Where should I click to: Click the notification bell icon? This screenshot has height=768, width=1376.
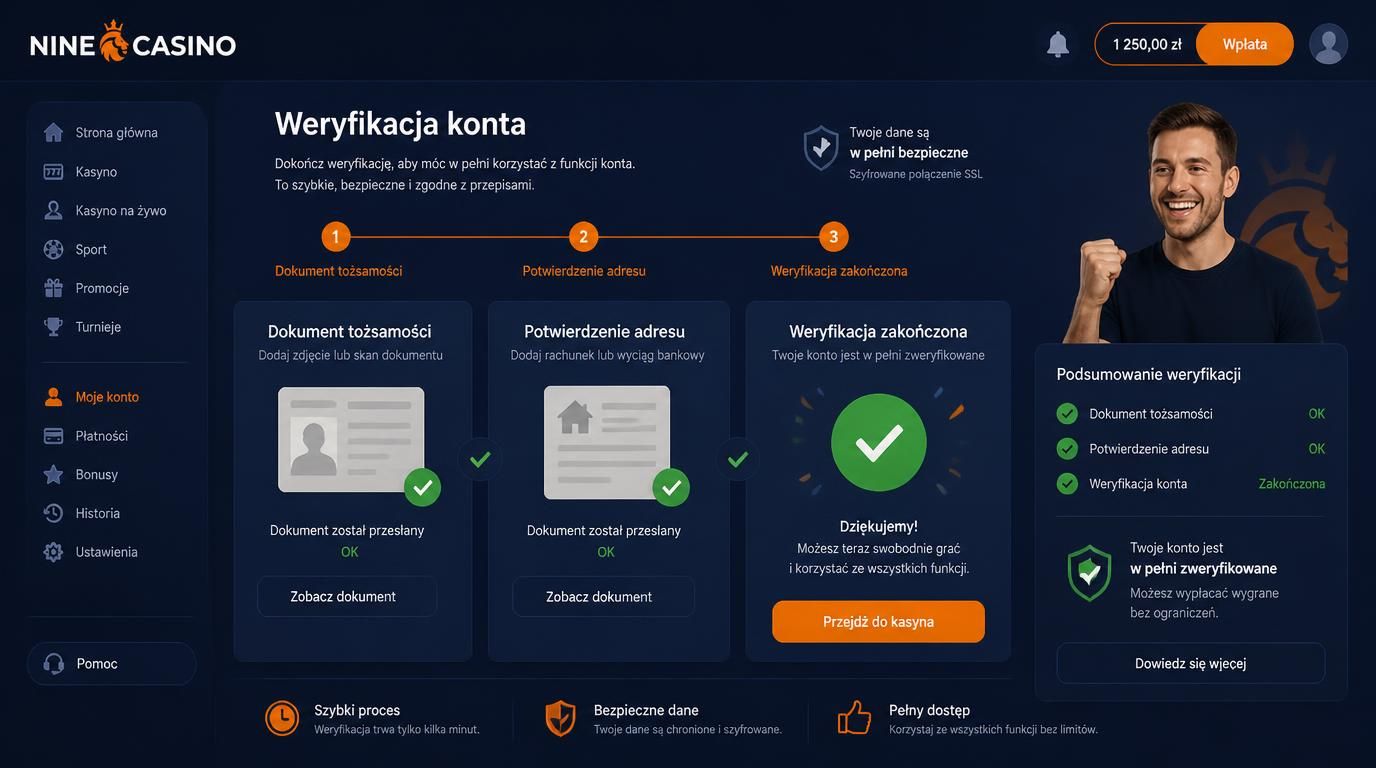pyautogui.click(x=1057, y=44)
